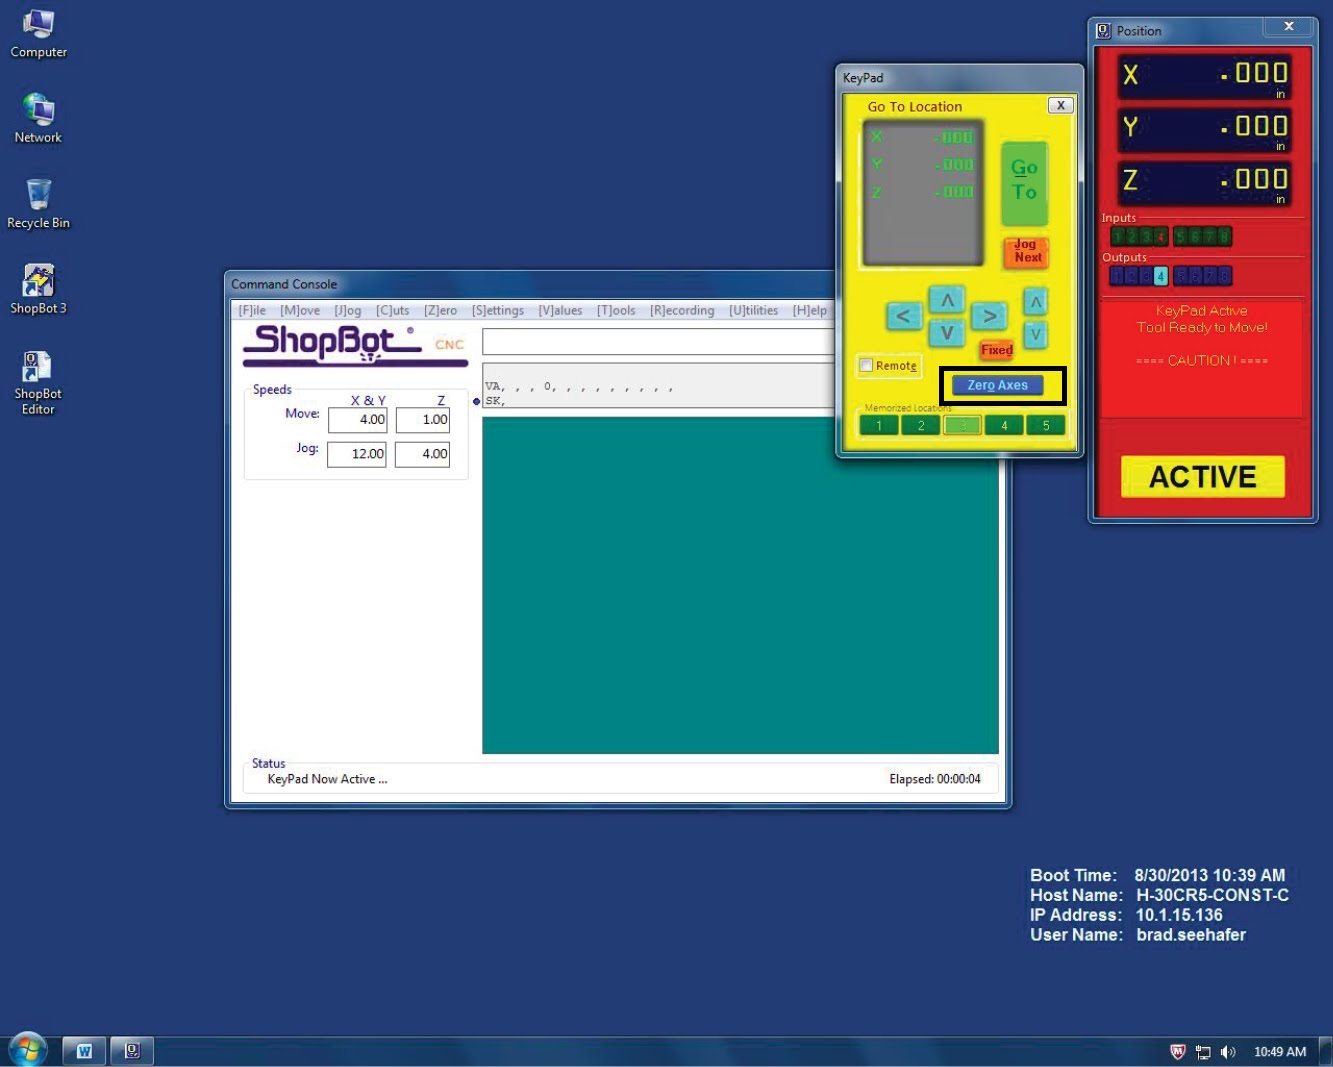
Task: Click the Jog X & Y speed field
Action: click(357, 454)
